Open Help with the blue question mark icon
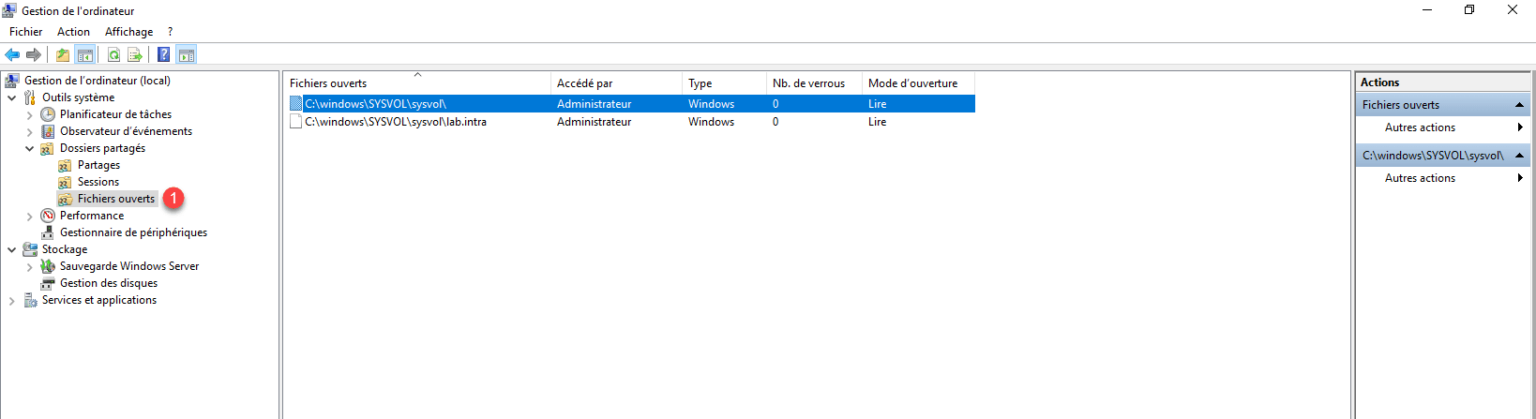 coord(163,55)
